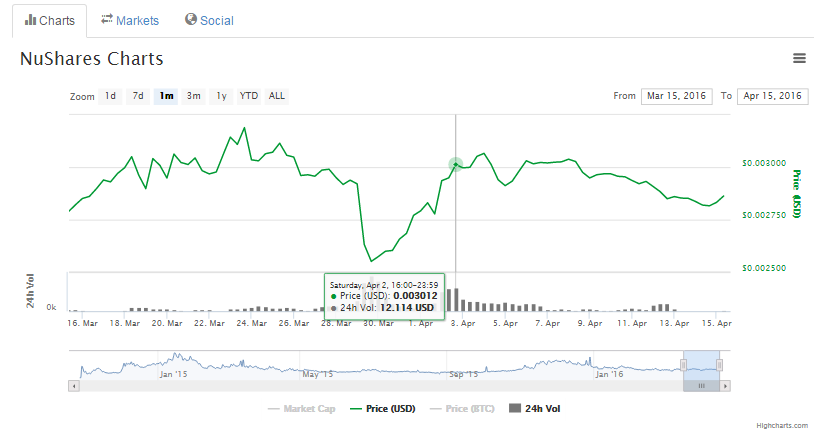Switch to the Markets tab
Viewport: 826px width, 442px height.
pyautogui.click(x=130, y=20)
